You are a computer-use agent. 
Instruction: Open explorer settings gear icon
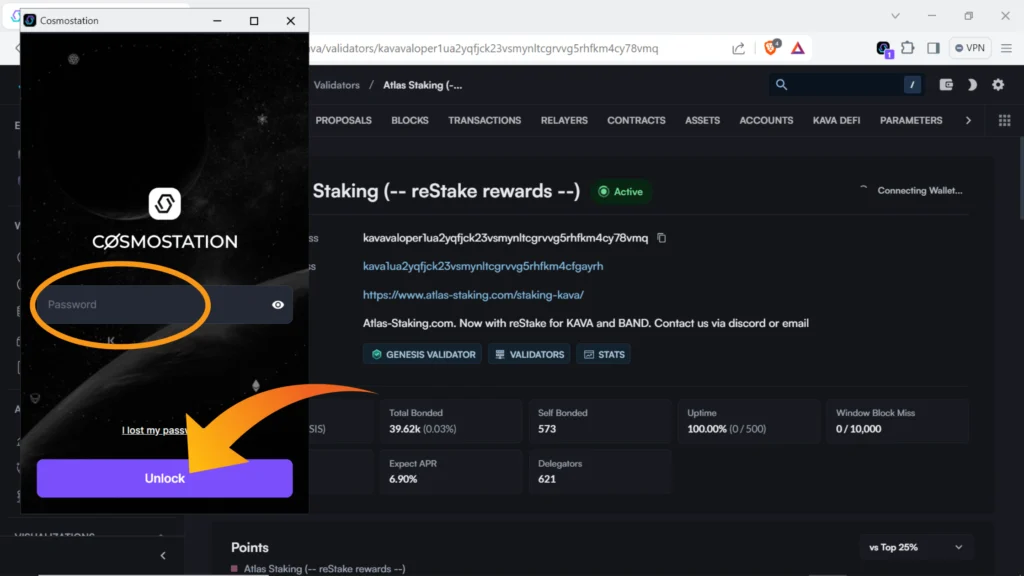[x=998, y=85]
